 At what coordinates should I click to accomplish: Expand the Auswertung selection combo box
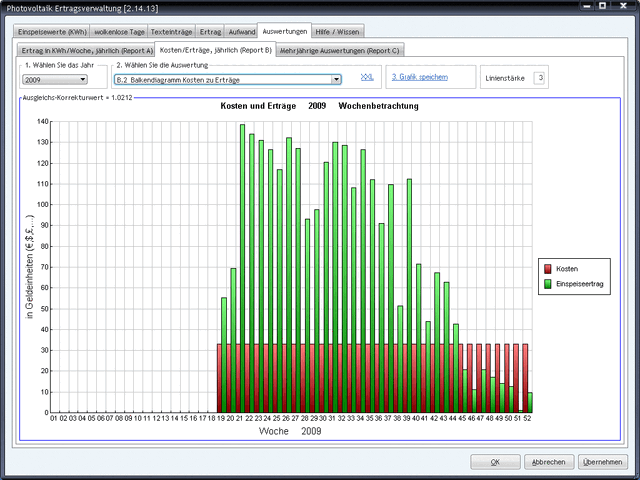228,80
